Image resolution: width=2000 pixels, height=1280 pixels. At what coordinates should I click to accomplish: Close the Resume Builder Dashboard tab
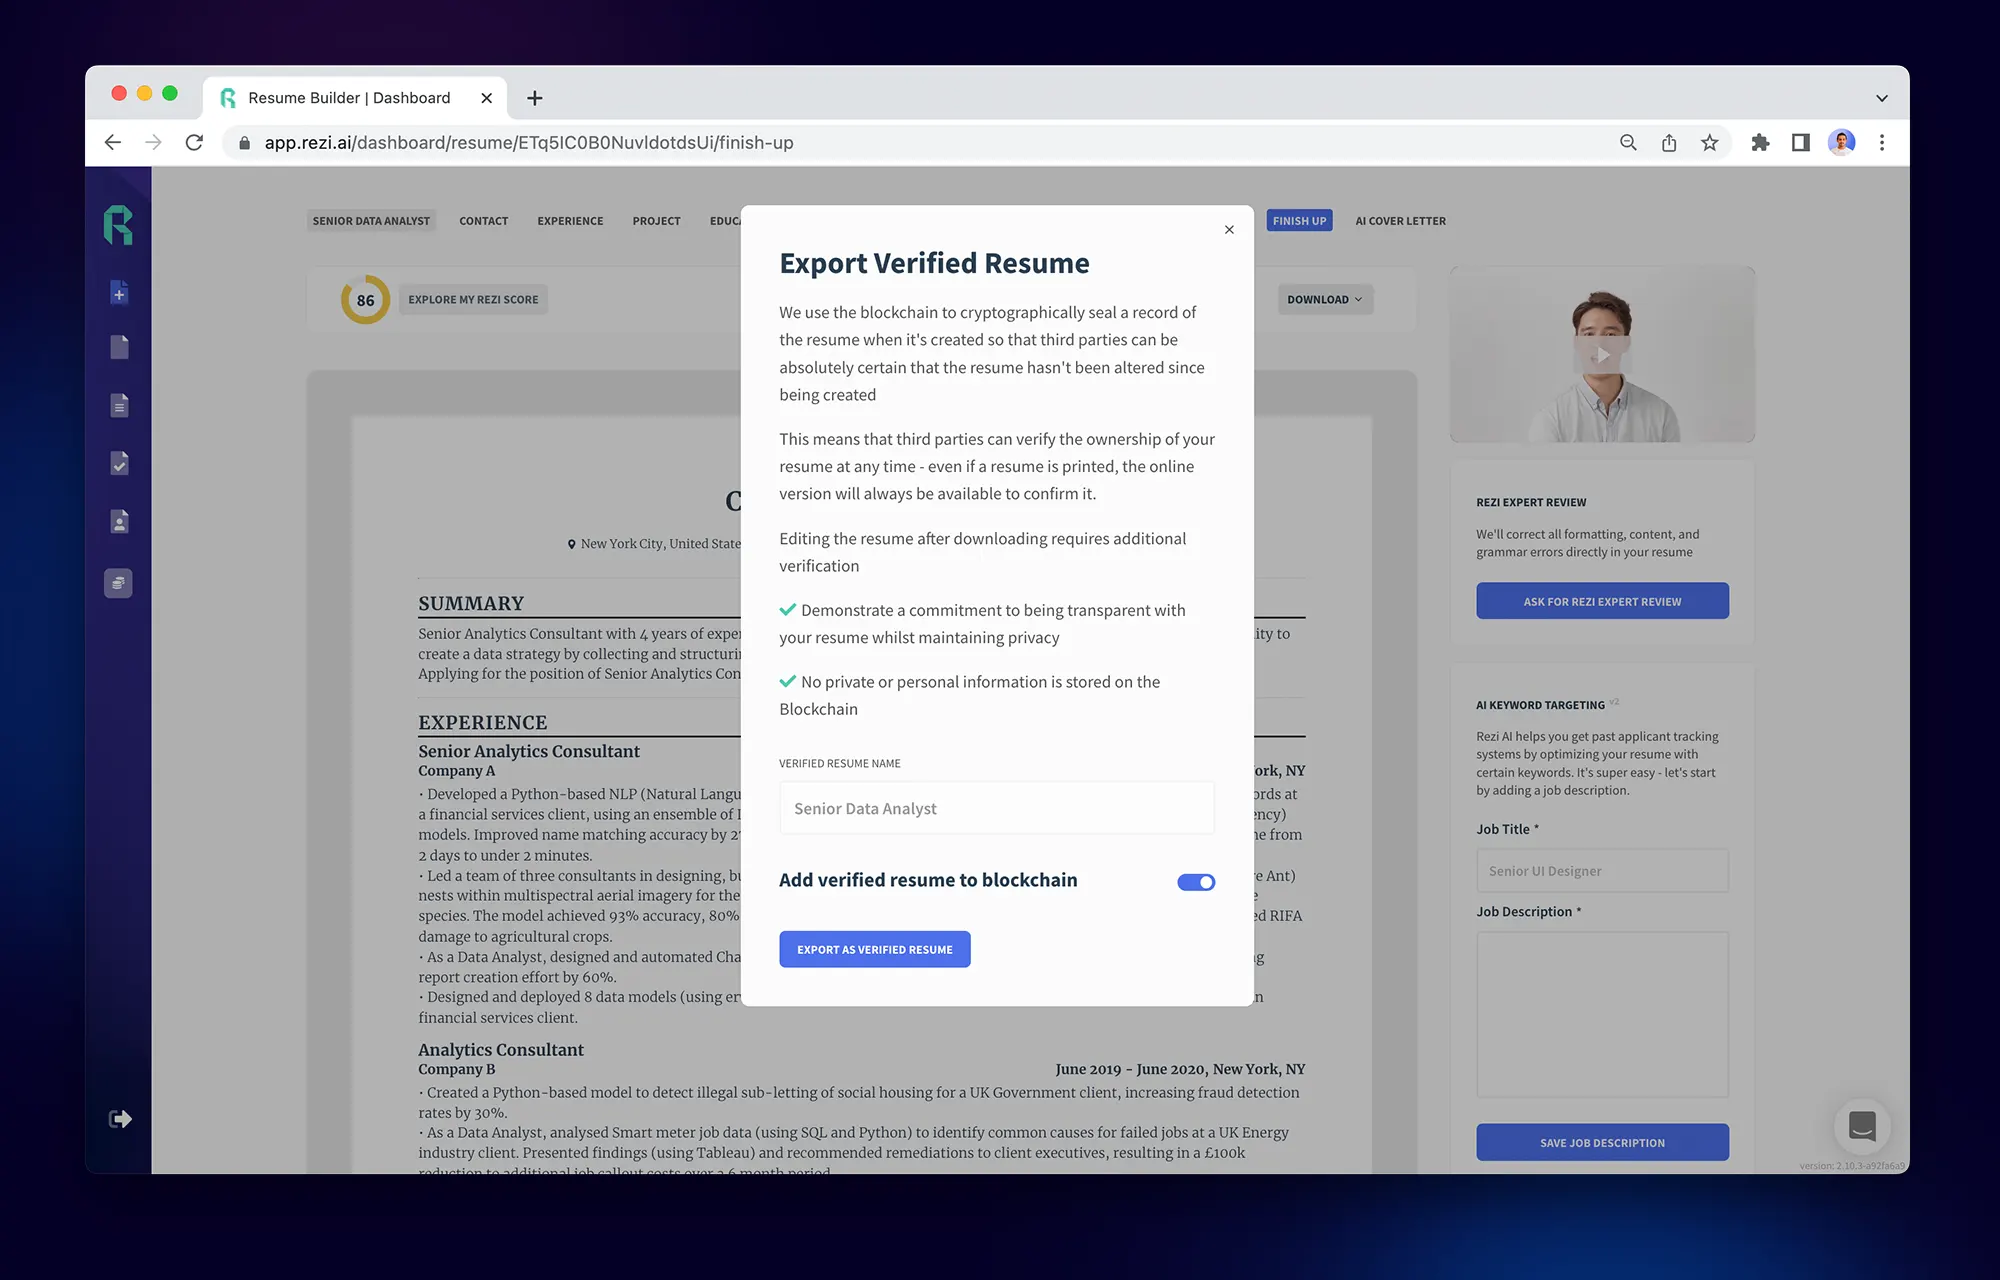487,98
